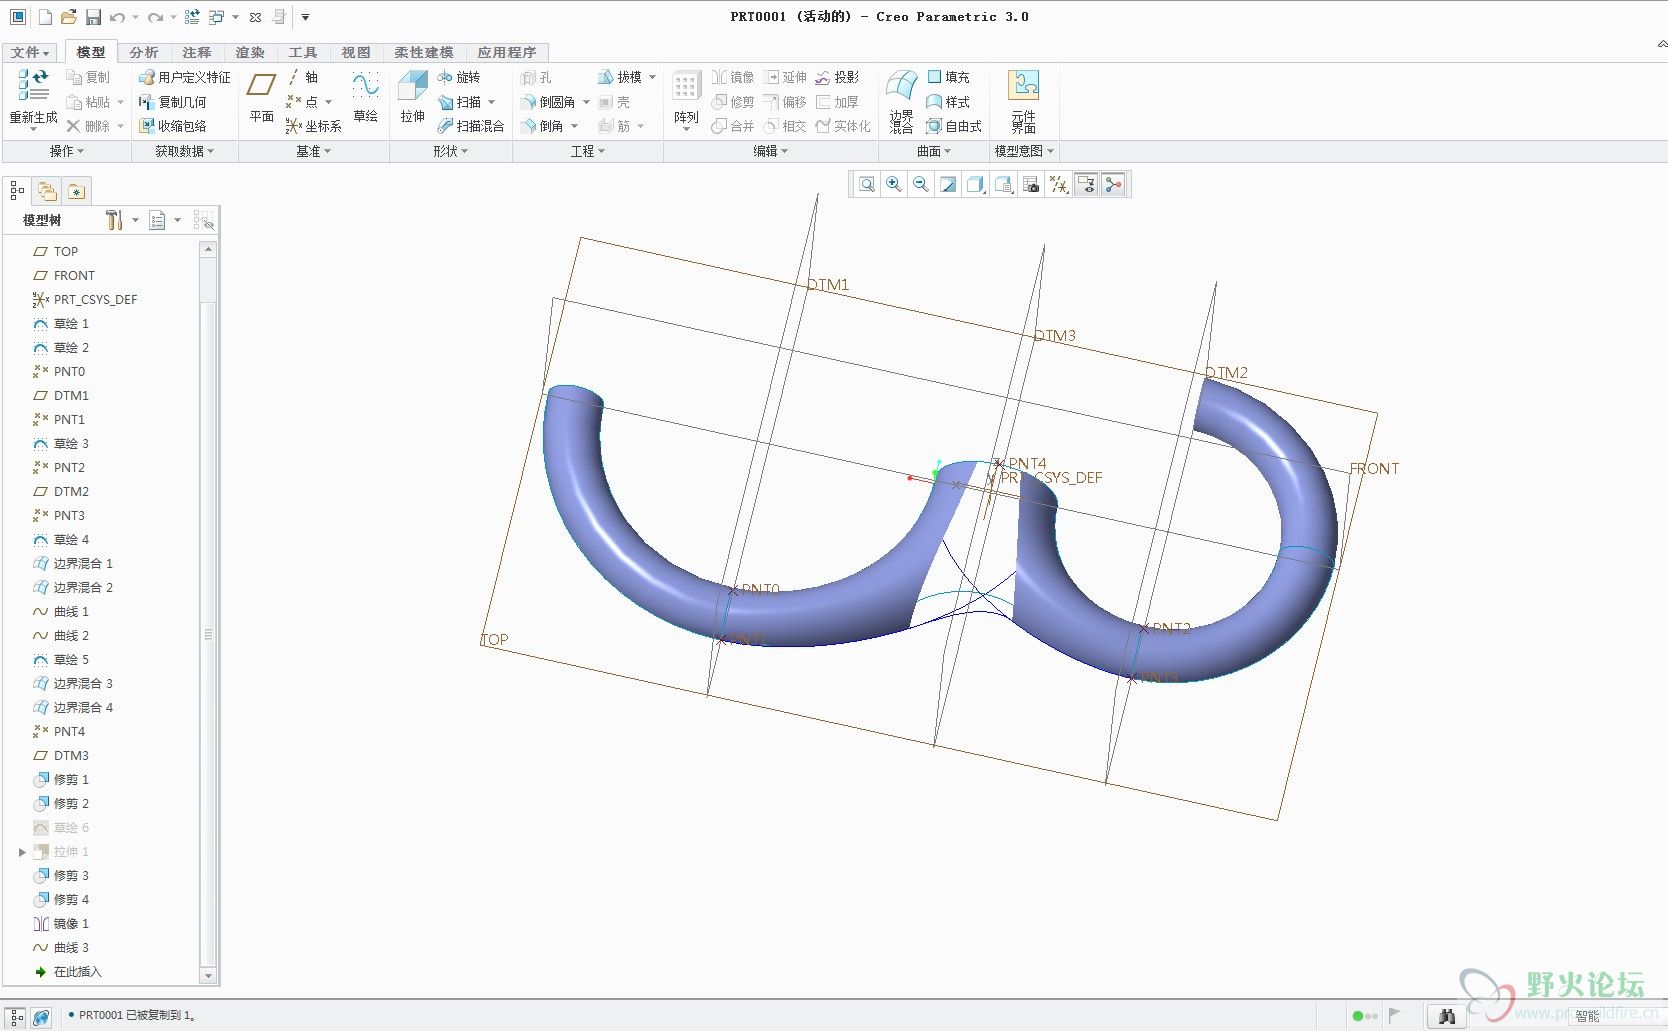This screenshot has width=1668, height=1031.
Task: Switch to the layer/folder tree icon
Action: point(47,190)
